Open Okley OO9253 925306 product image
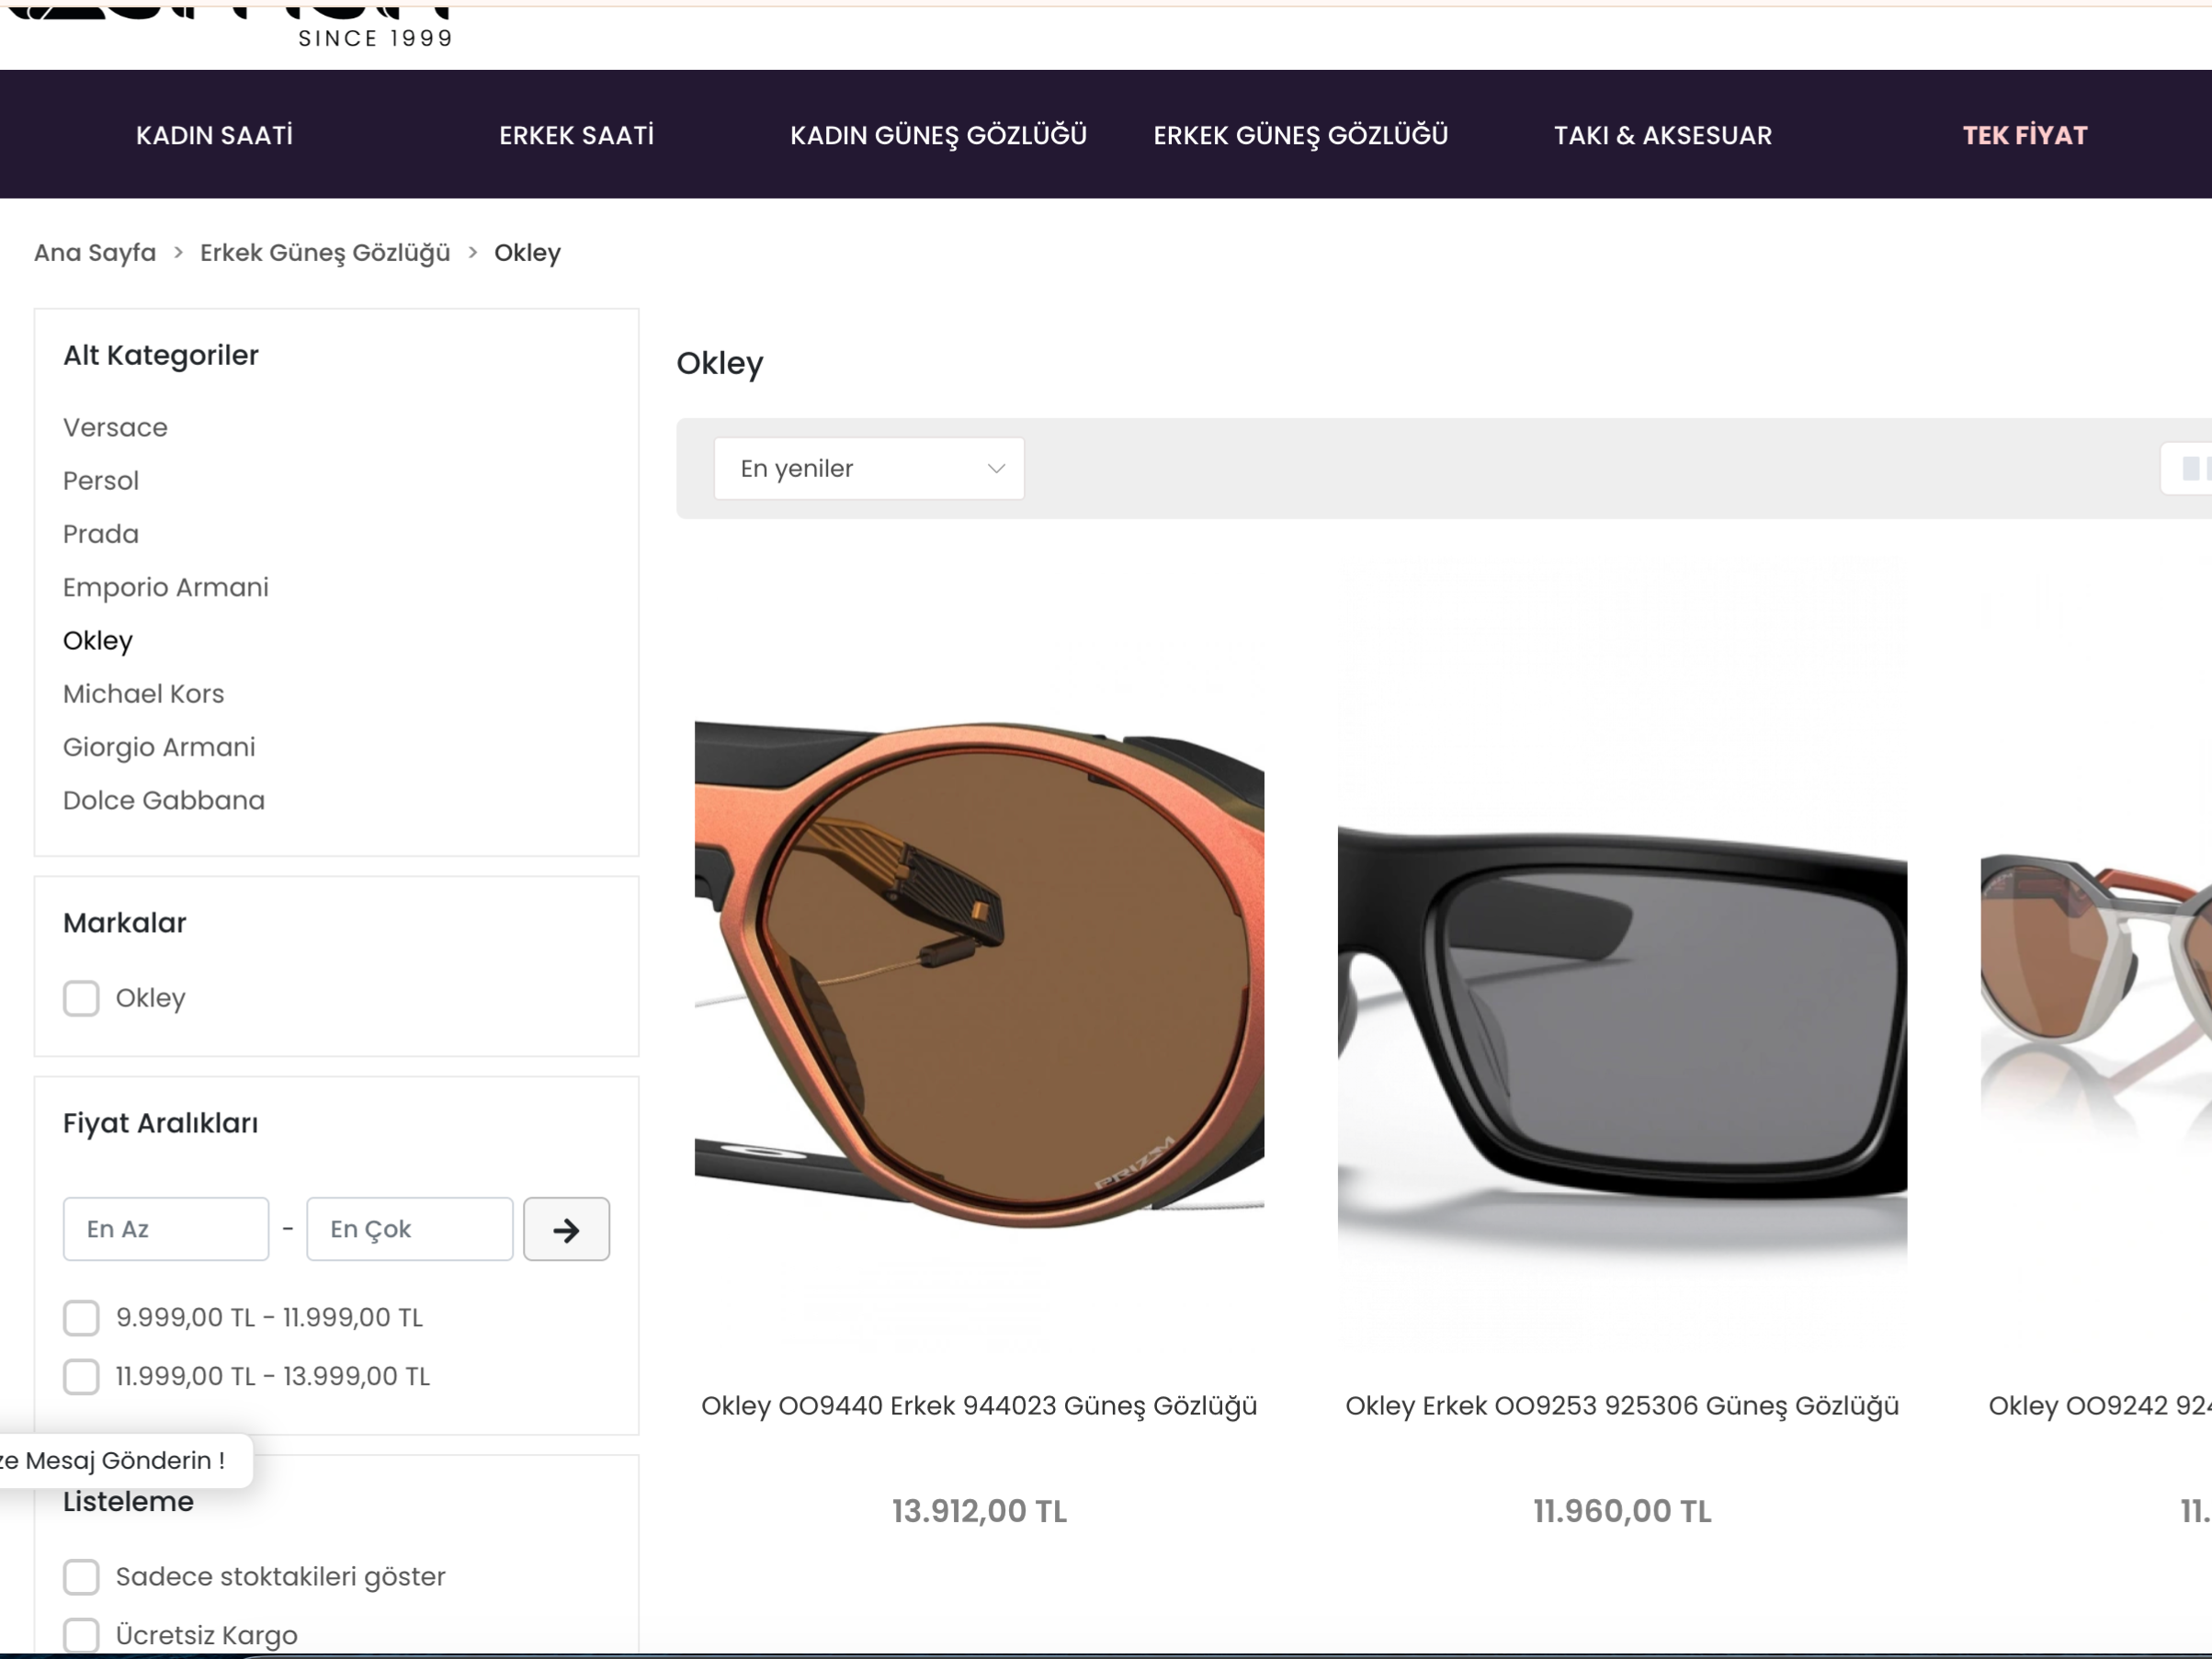 [x=1622, y=954]
